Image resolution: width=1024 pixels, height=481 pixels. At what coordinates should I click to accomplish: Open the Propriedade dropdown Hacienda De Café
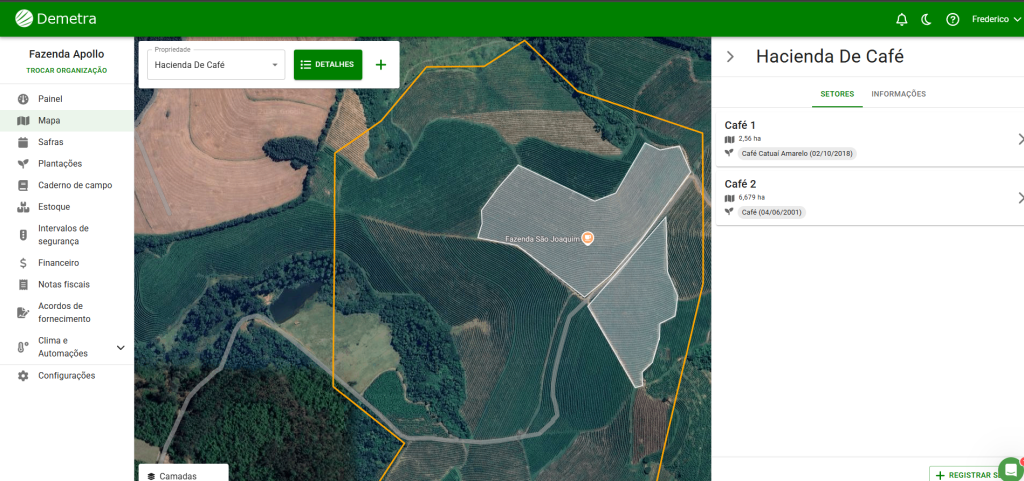pos(216,65)
